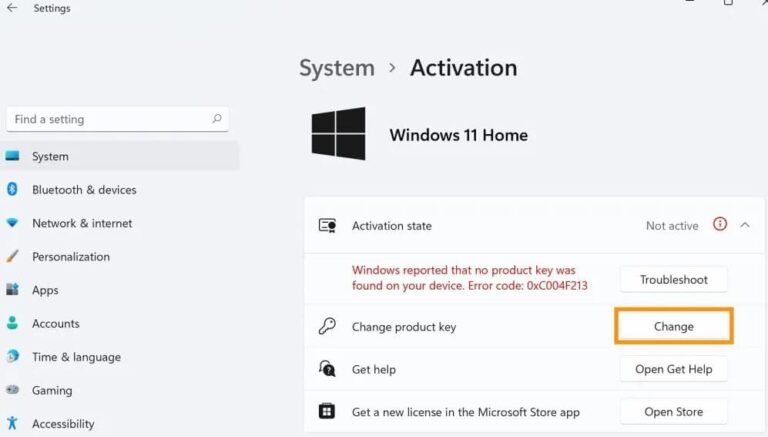Click the search magnifier icon
Image resolution: width=768 pixels, height=437 pixels.
click(217, 119)
